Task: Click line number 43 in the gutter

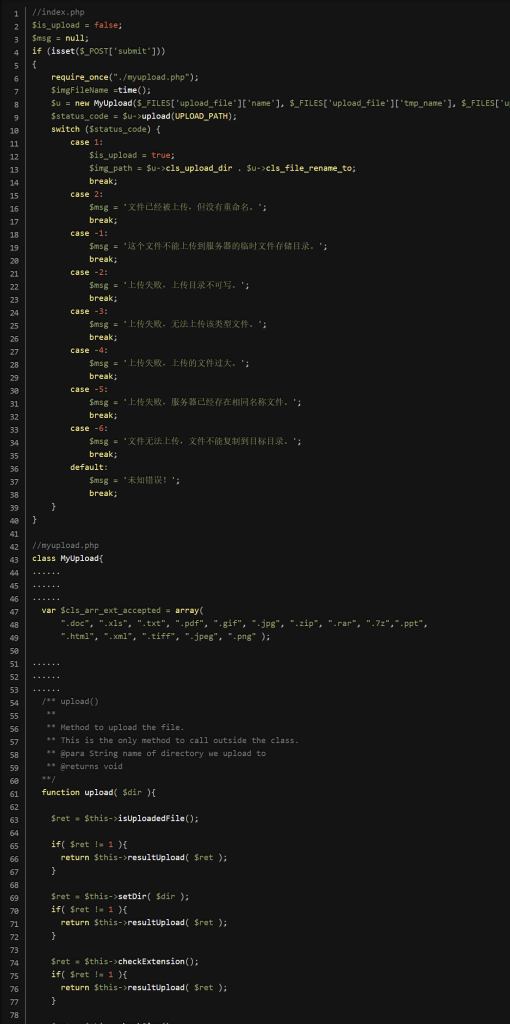Action: tap(14, 559)
